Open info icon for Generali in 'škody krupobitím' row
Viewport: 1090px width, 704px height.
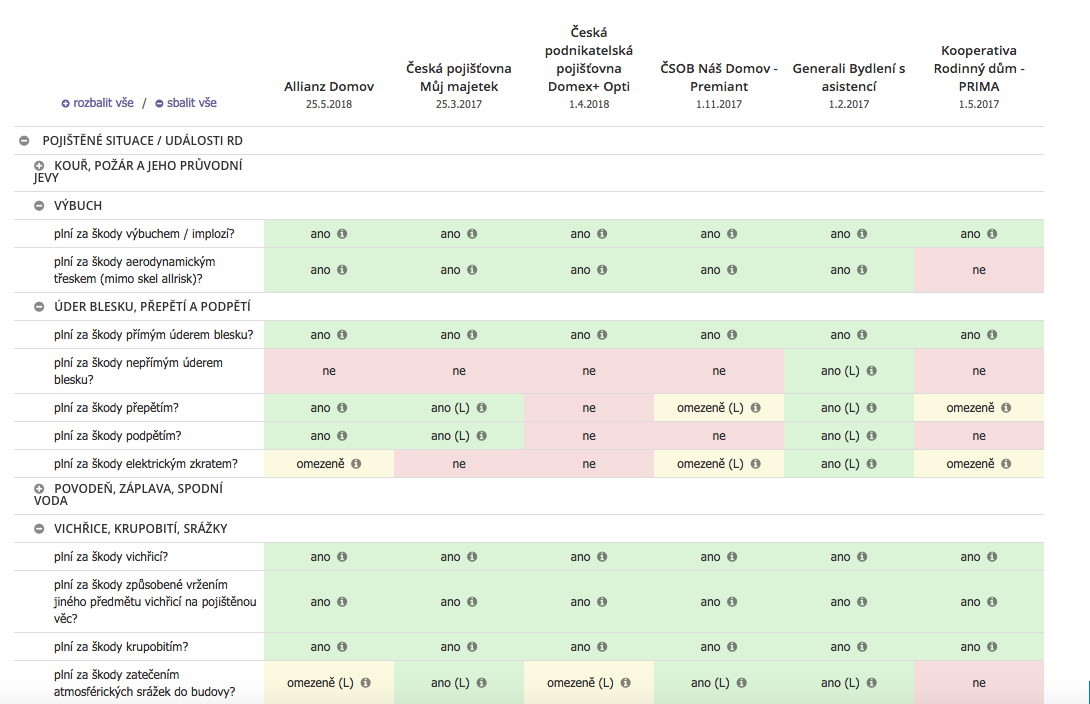(862, 646)
